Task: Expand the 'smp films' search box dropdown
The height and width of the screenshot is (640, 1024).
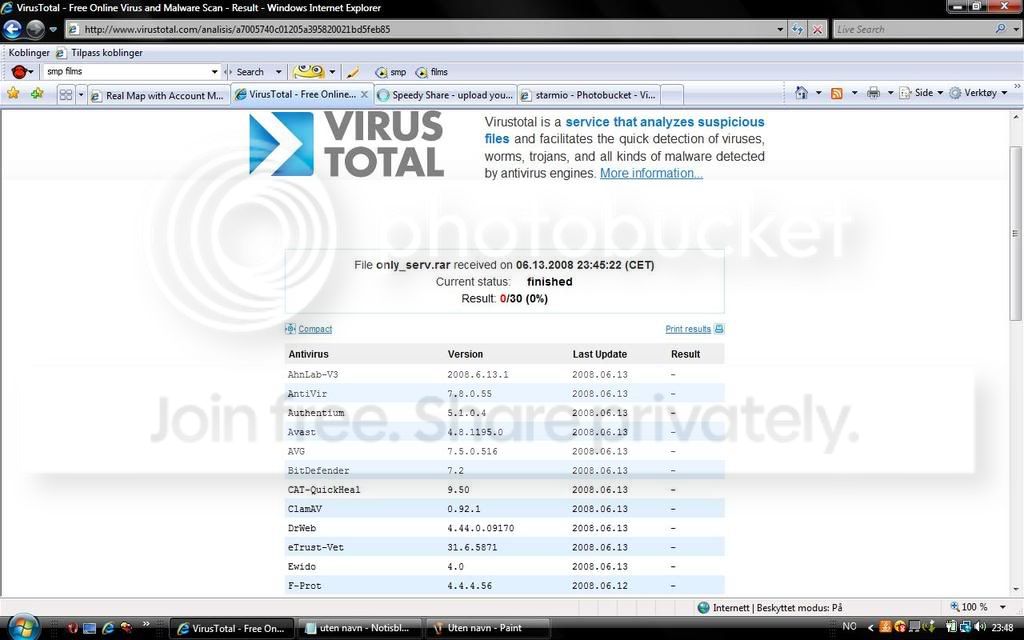Action: coord(214,72)
